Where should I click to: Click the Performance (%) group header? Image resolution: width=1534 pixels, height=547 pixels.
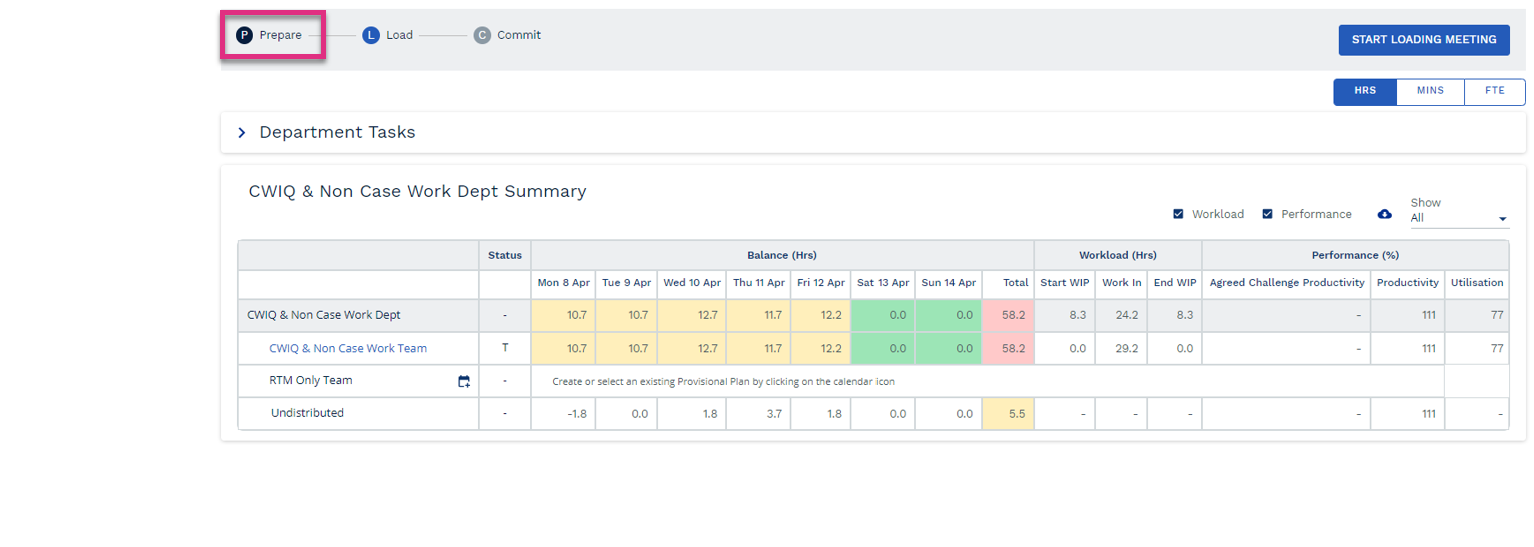(1355, 255)
